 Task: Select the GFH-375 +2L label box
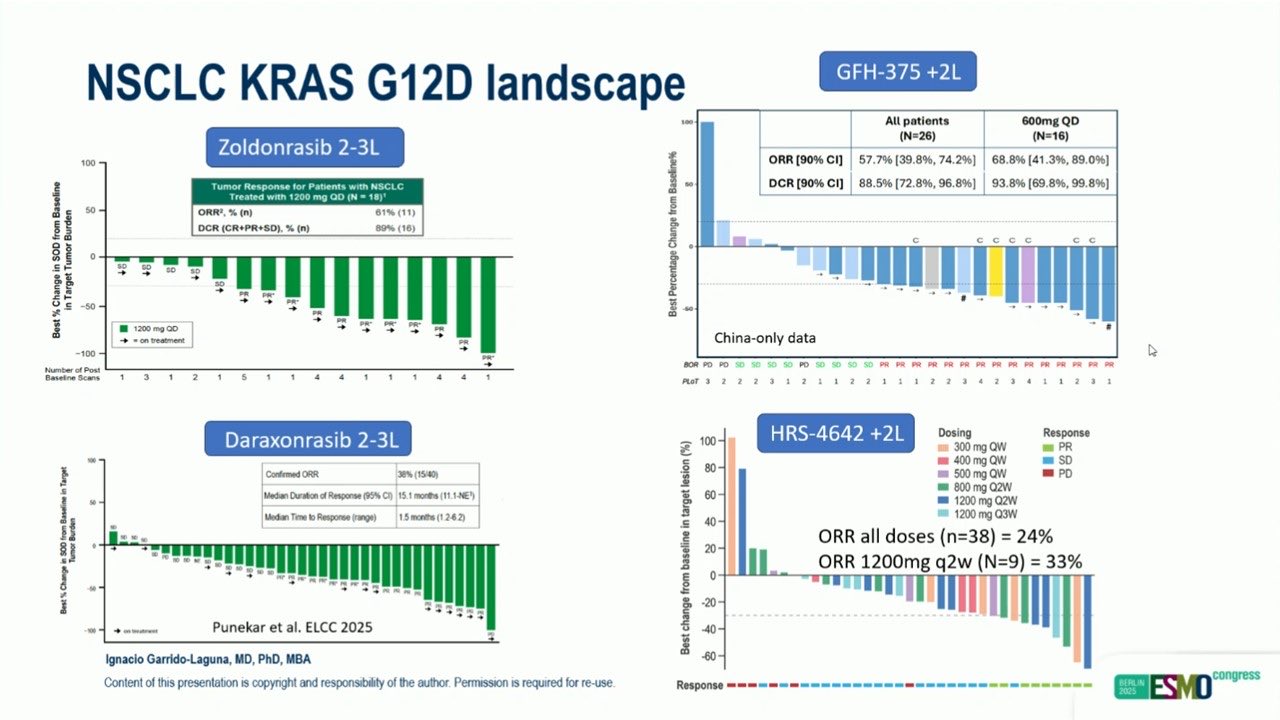tap(897, 71)
